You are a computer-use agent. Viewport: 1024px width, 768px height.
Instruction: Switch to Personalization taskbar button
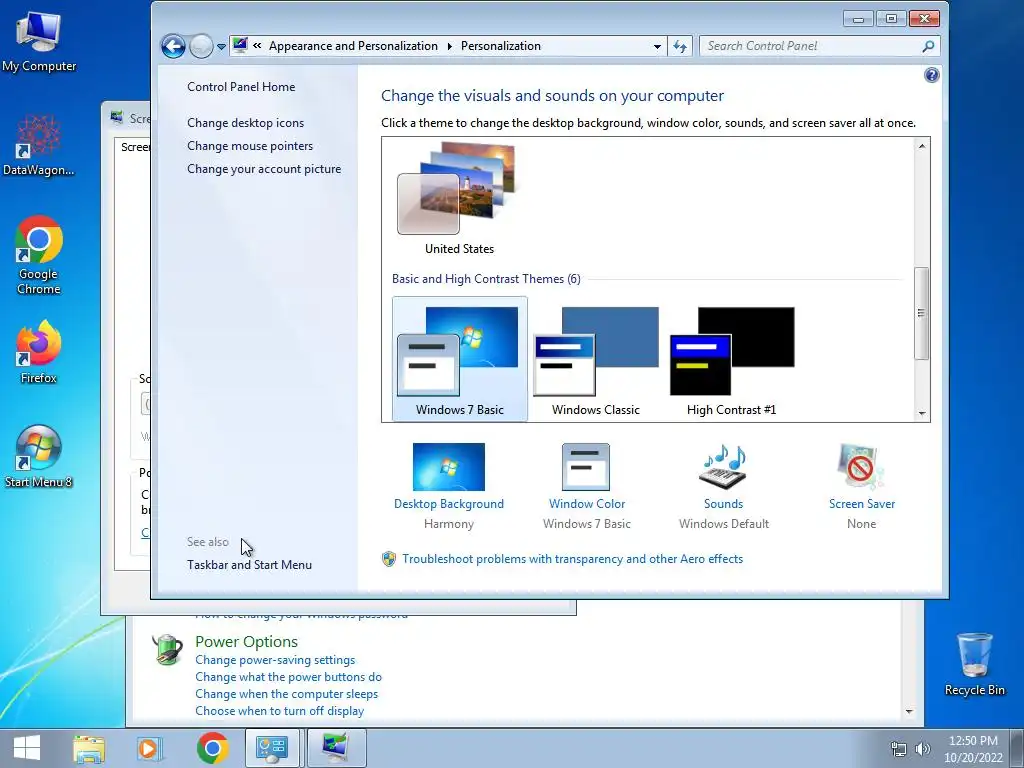[x=335, y=748]
